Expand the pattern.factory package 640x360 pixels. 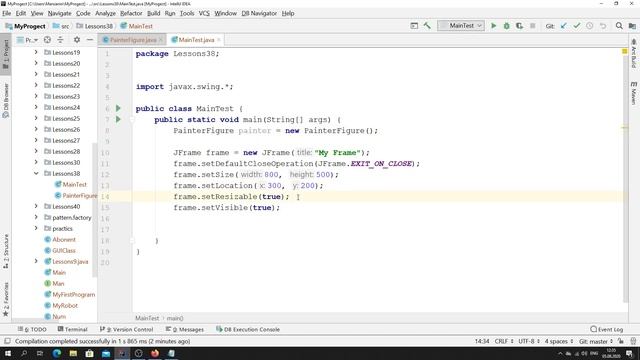click(36, 218)
